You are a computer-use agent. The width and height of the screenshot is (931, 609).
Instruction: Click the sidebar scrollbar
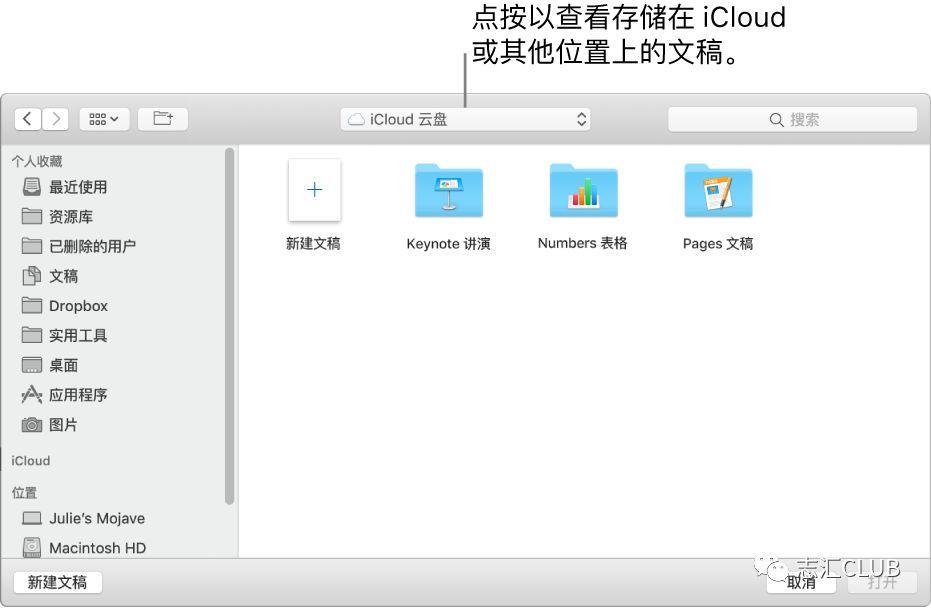[230, 326]
